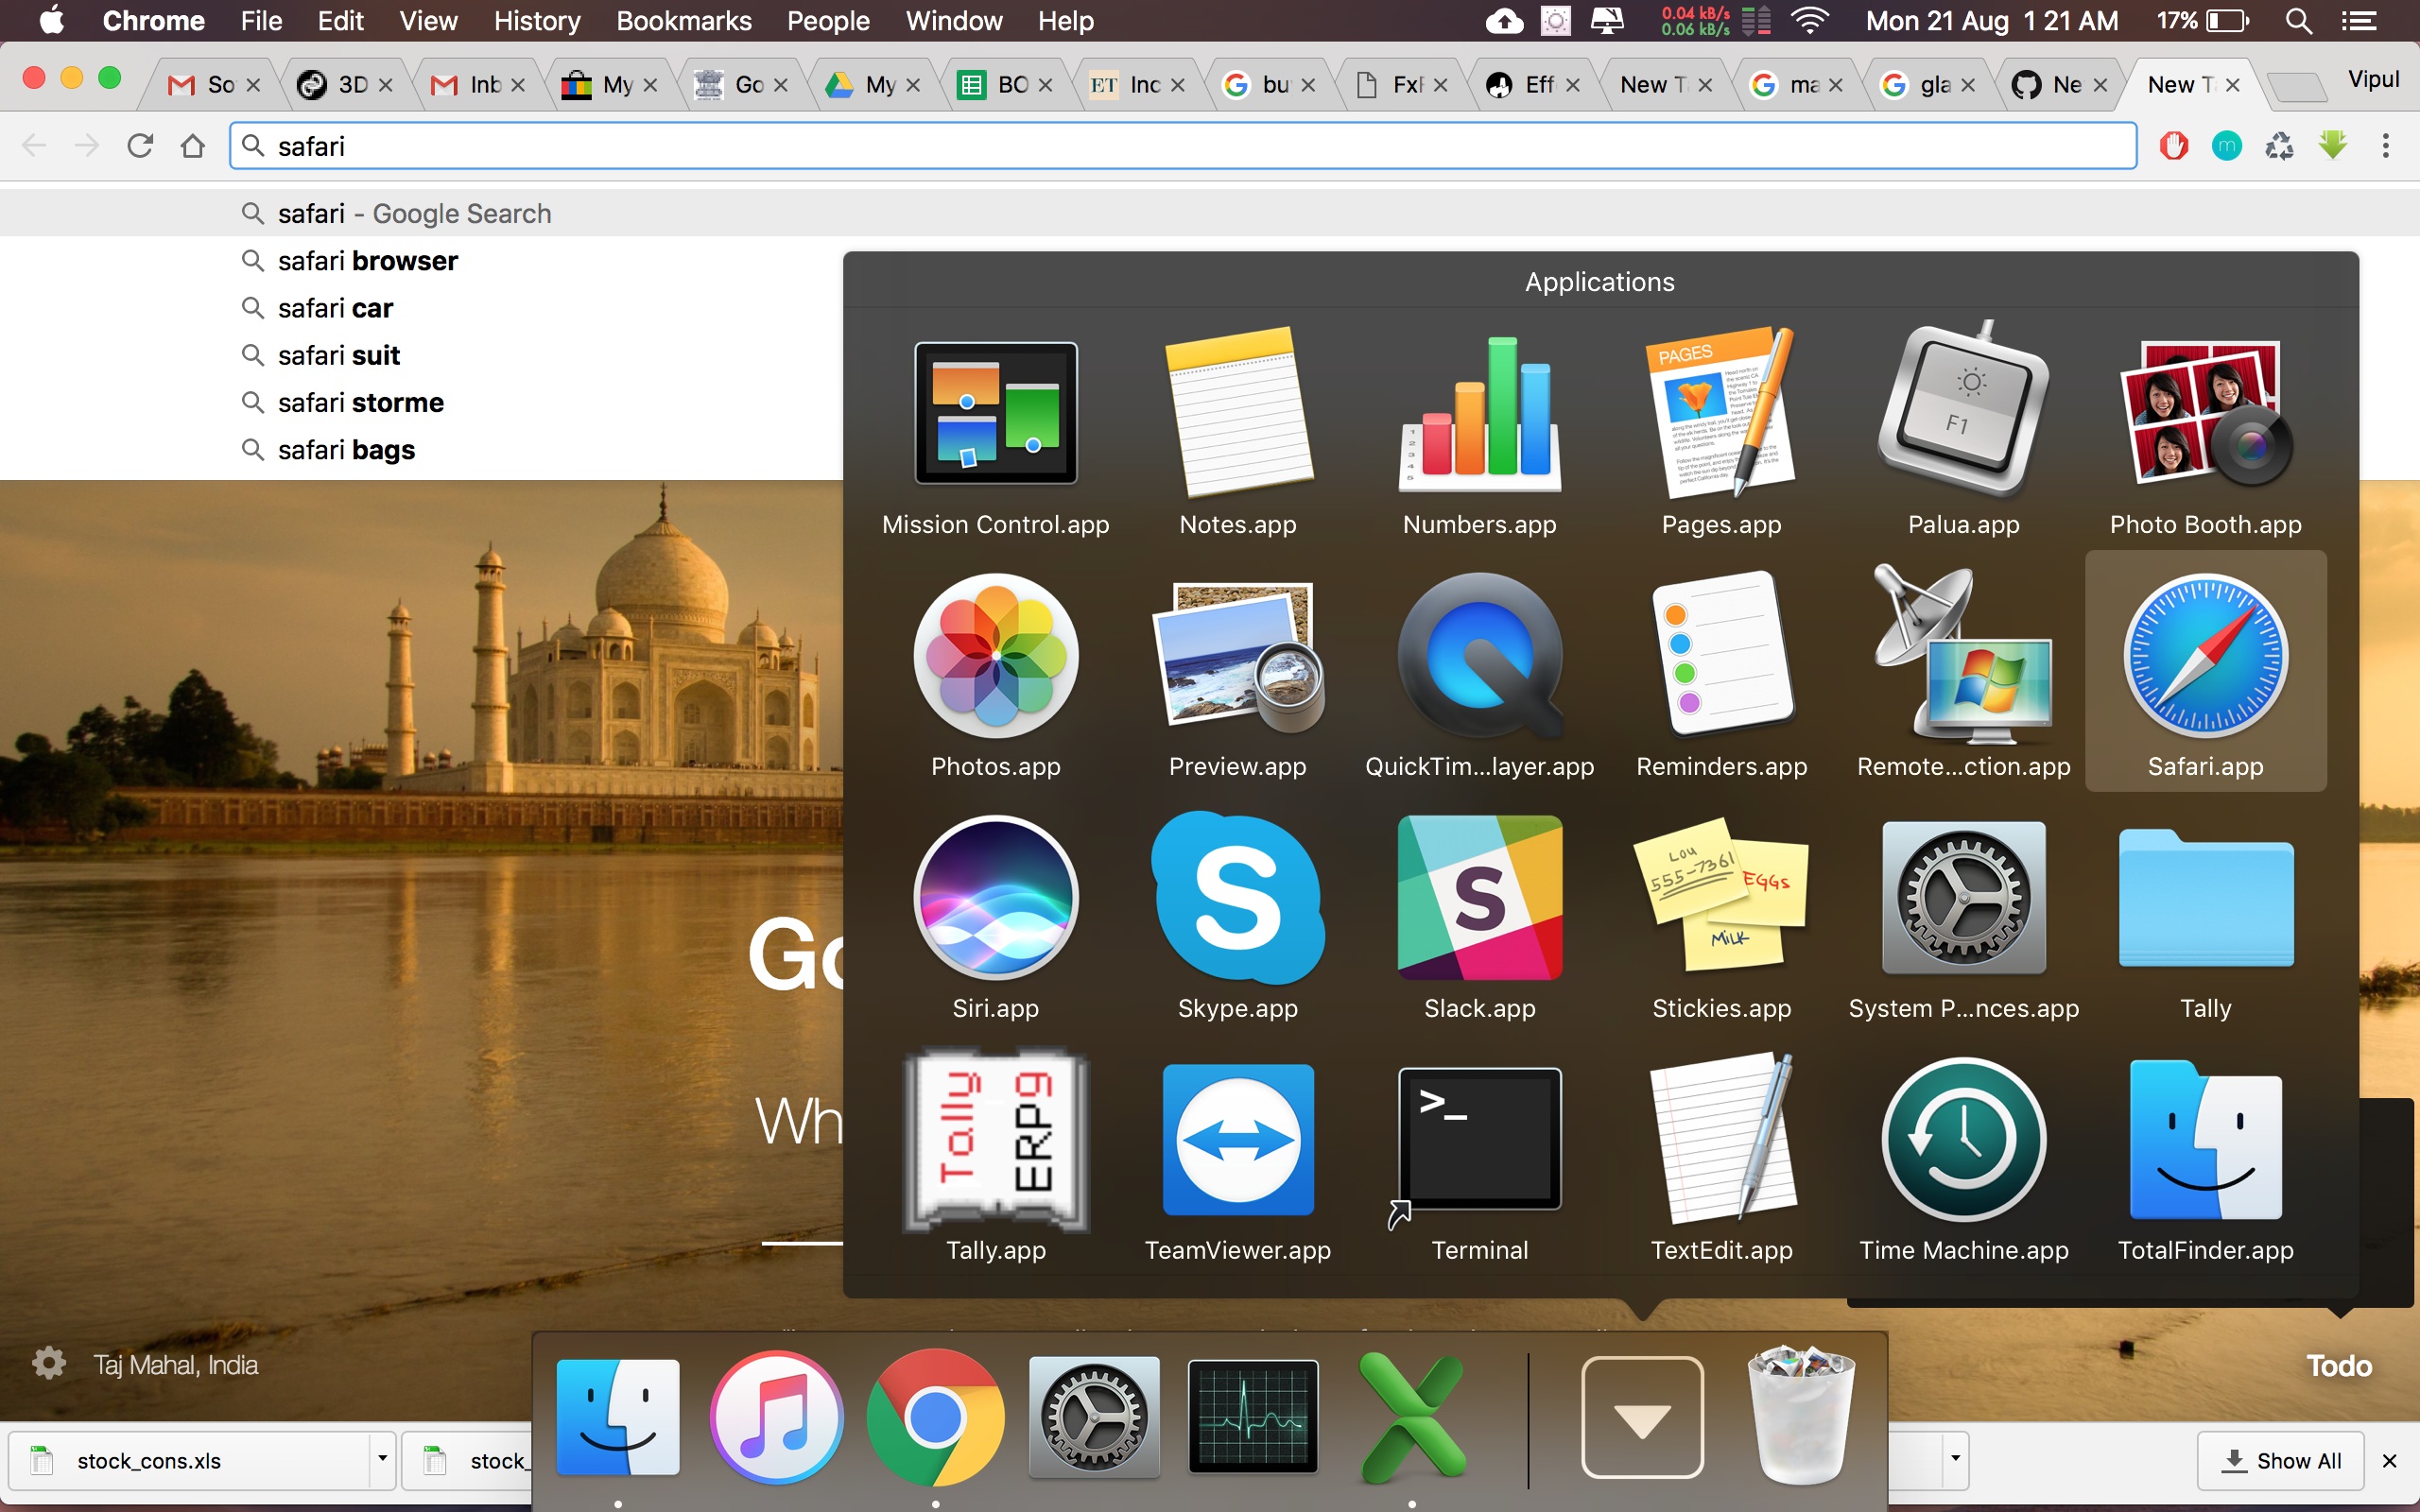Open System Preferences app in stack
Viewport: 2420px width, 1512px height.
click(1964, 898)
